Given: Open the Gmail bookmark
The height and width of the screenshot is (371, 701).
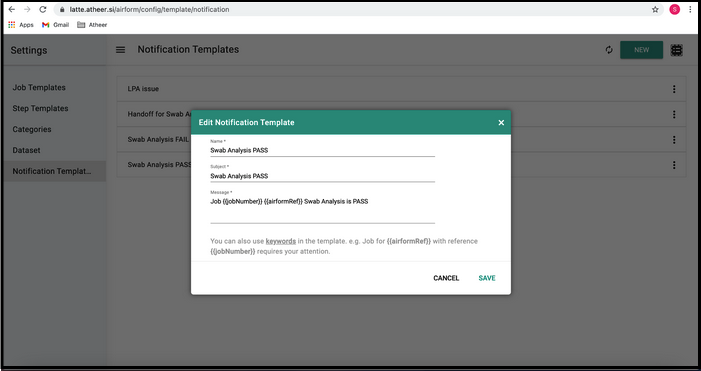Looking at the screenshot, I should (55, 25).
